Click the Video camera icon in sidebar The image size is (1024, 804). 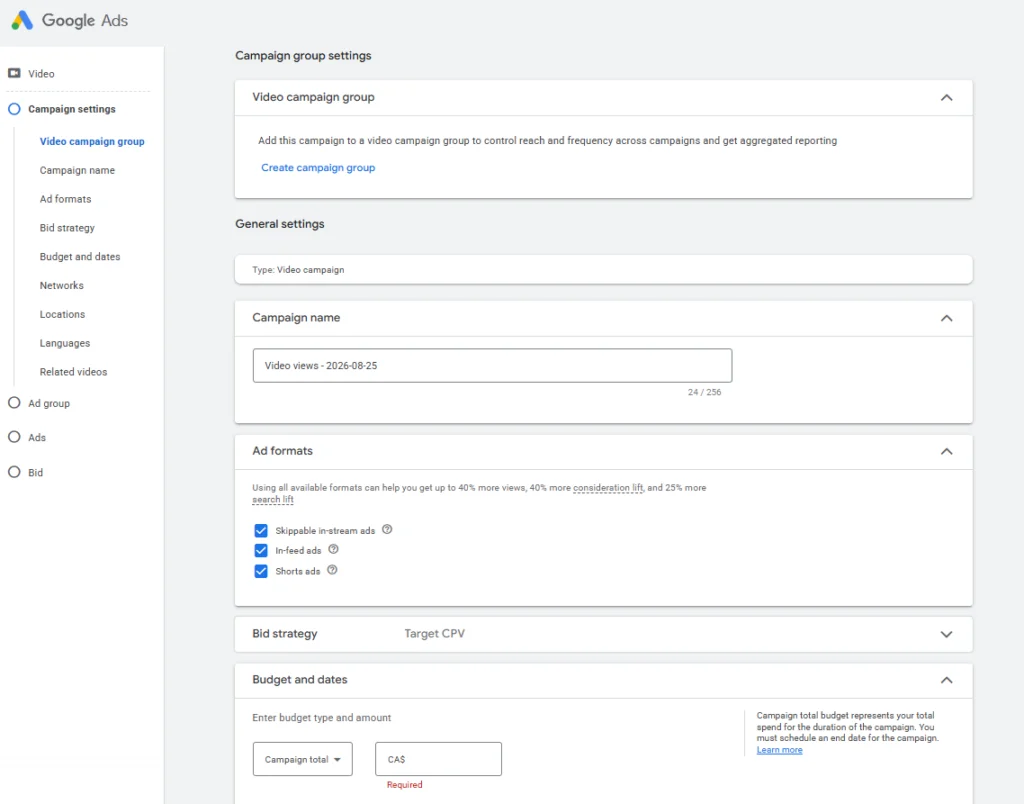pyautogui.click(x=14, y=73)
